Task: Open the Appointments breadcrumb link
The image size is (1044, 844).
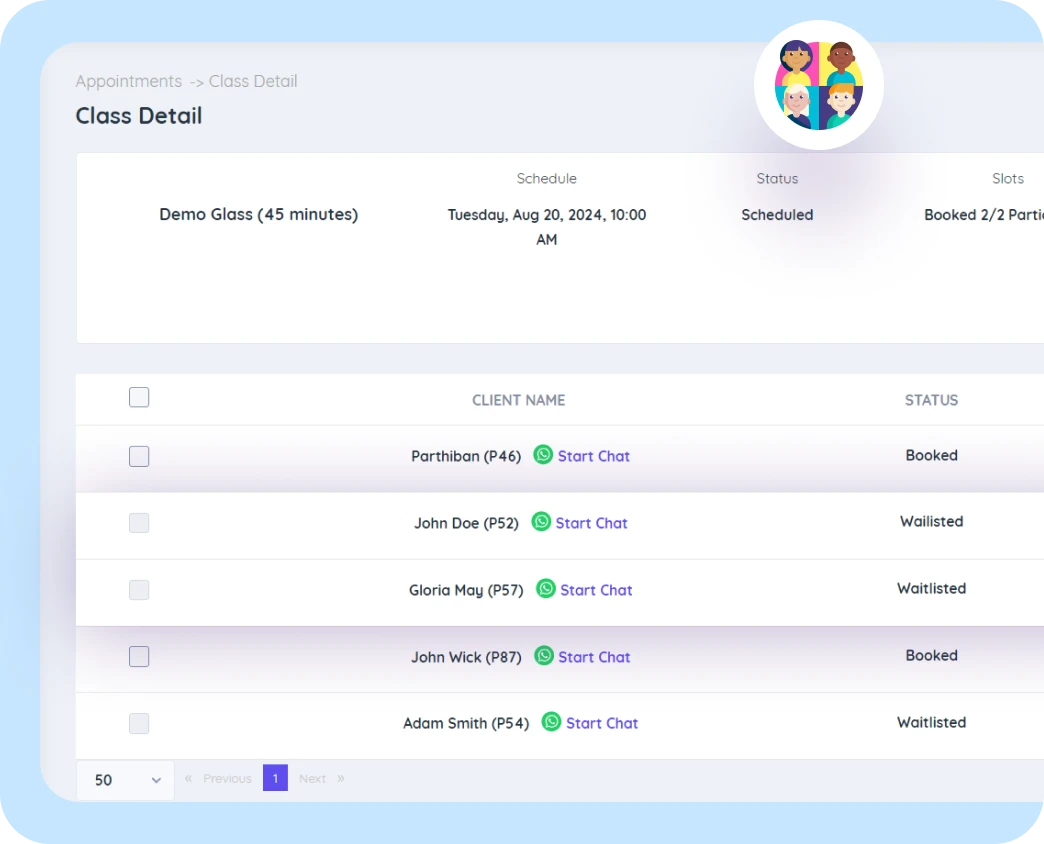Action: point(129,81)
